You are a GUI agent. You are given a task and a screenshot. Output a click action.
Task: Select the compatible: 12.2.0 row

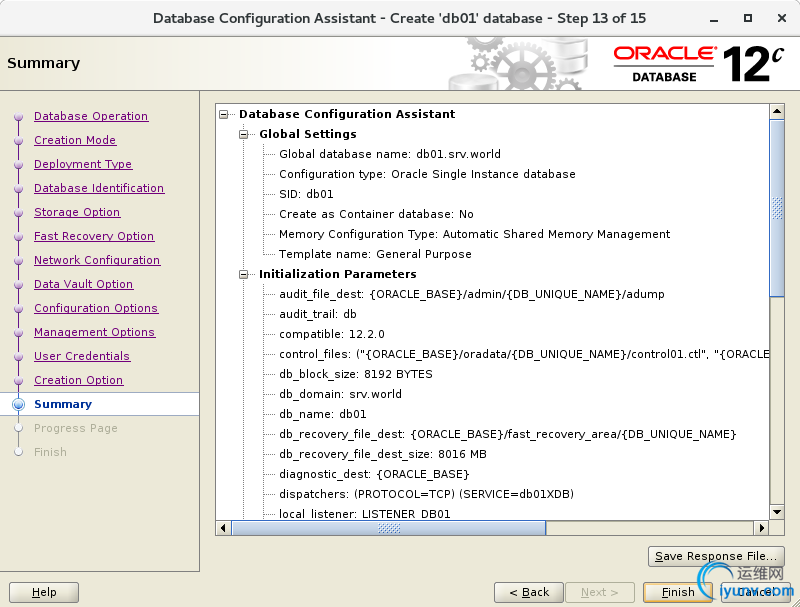coord(332,334)
